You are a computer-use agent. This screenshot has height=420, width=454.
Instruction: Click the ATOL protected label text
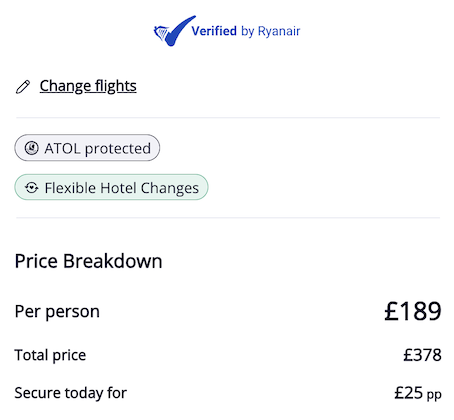[98, 149]
